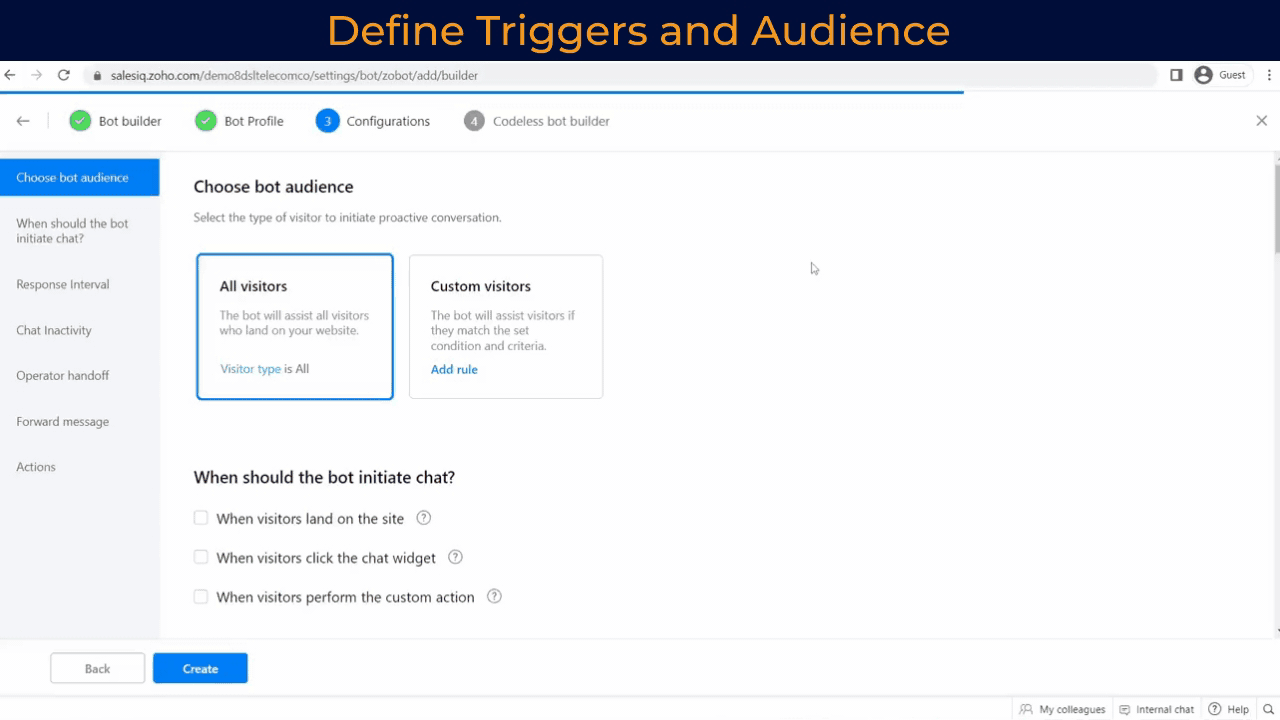Open the Internal chat window
Image resolution: width=1280 pixels, height=720 pixels.
coord(1157,709)
